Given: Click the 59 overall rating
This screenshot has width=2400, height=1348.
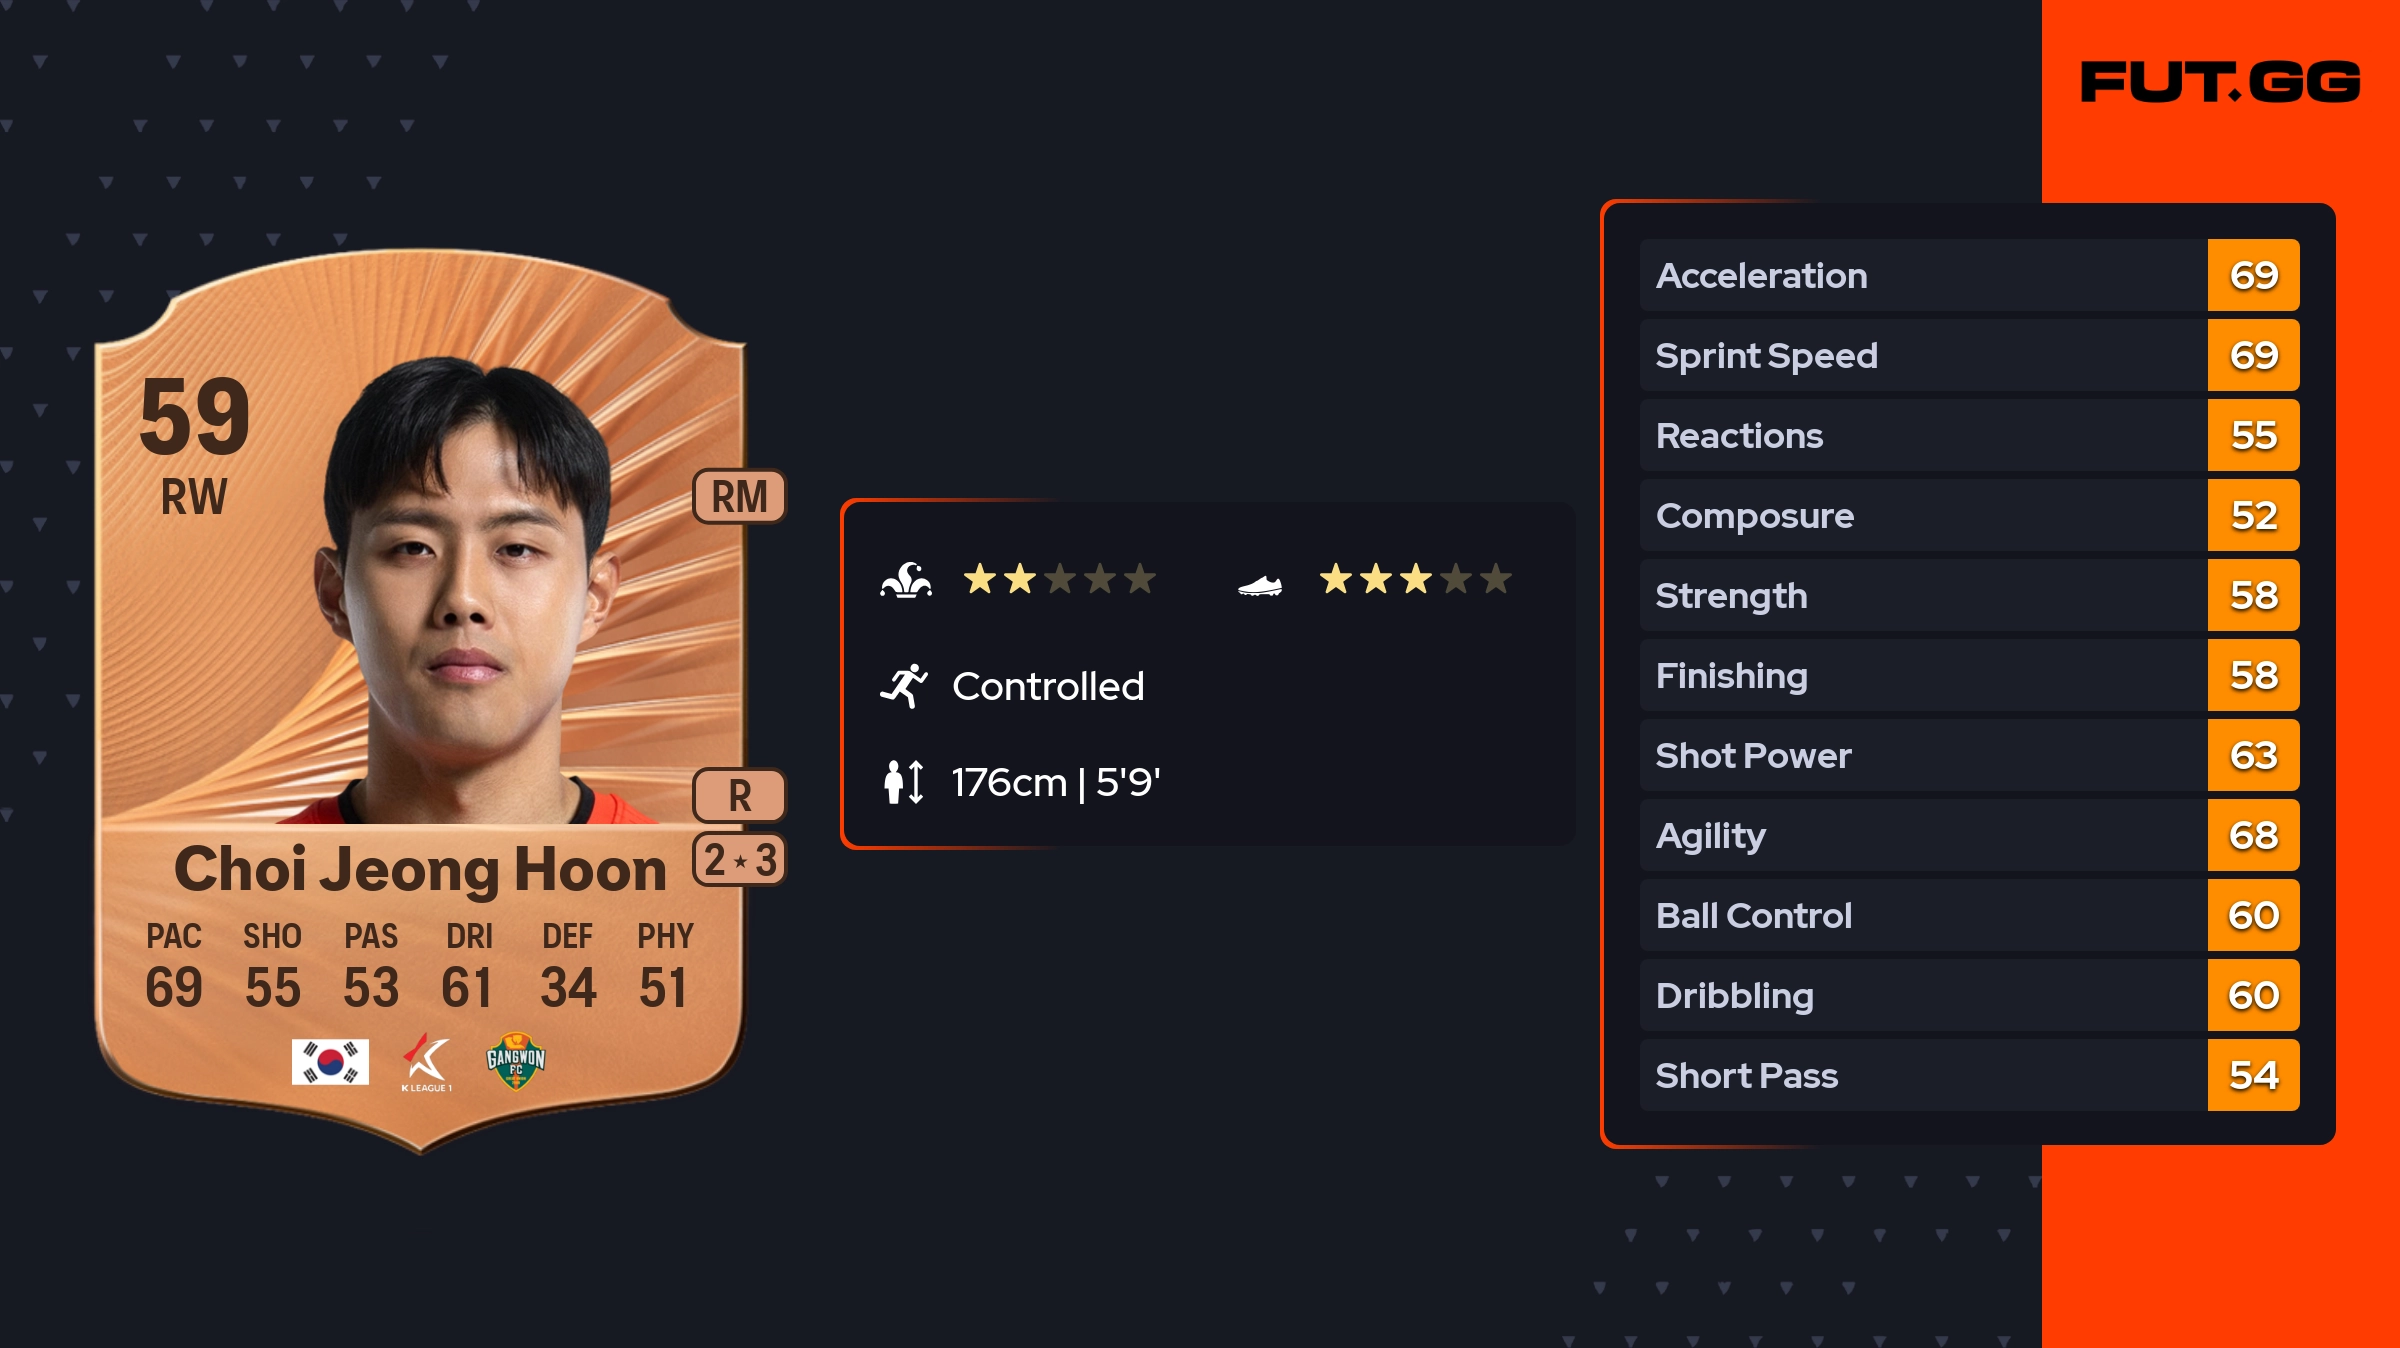Looking at the screenshot, I should point(195,416).
